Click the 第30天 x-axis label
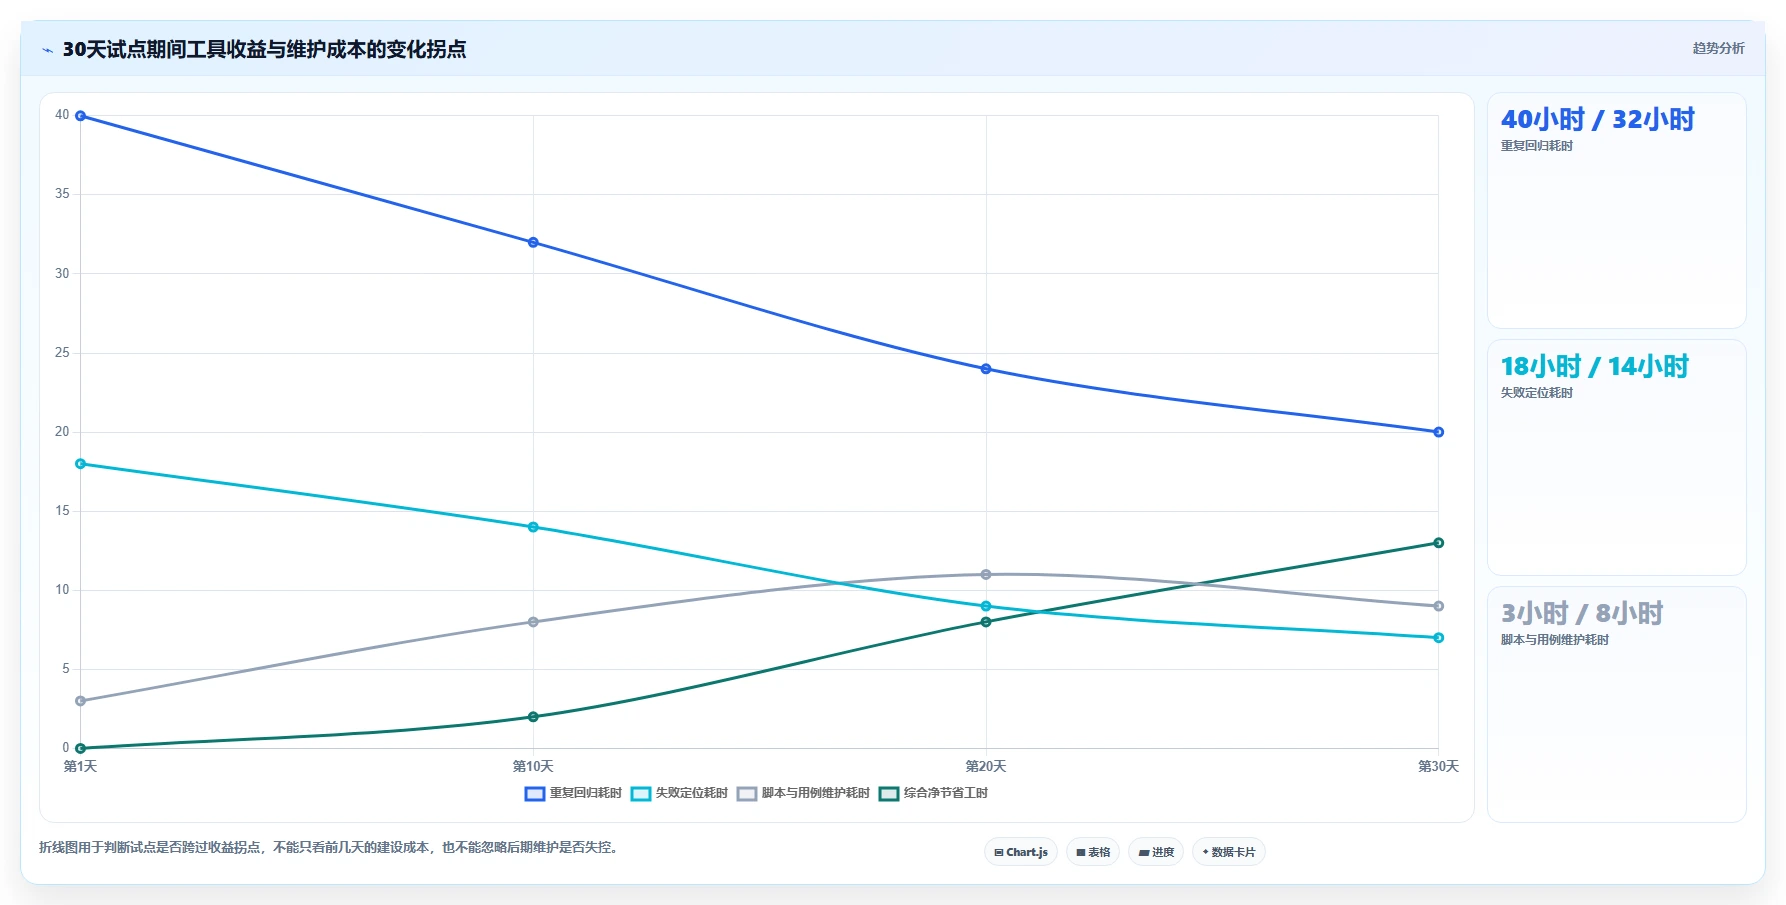Viewport: 1786px width, 905px height. pos(1438,767)
